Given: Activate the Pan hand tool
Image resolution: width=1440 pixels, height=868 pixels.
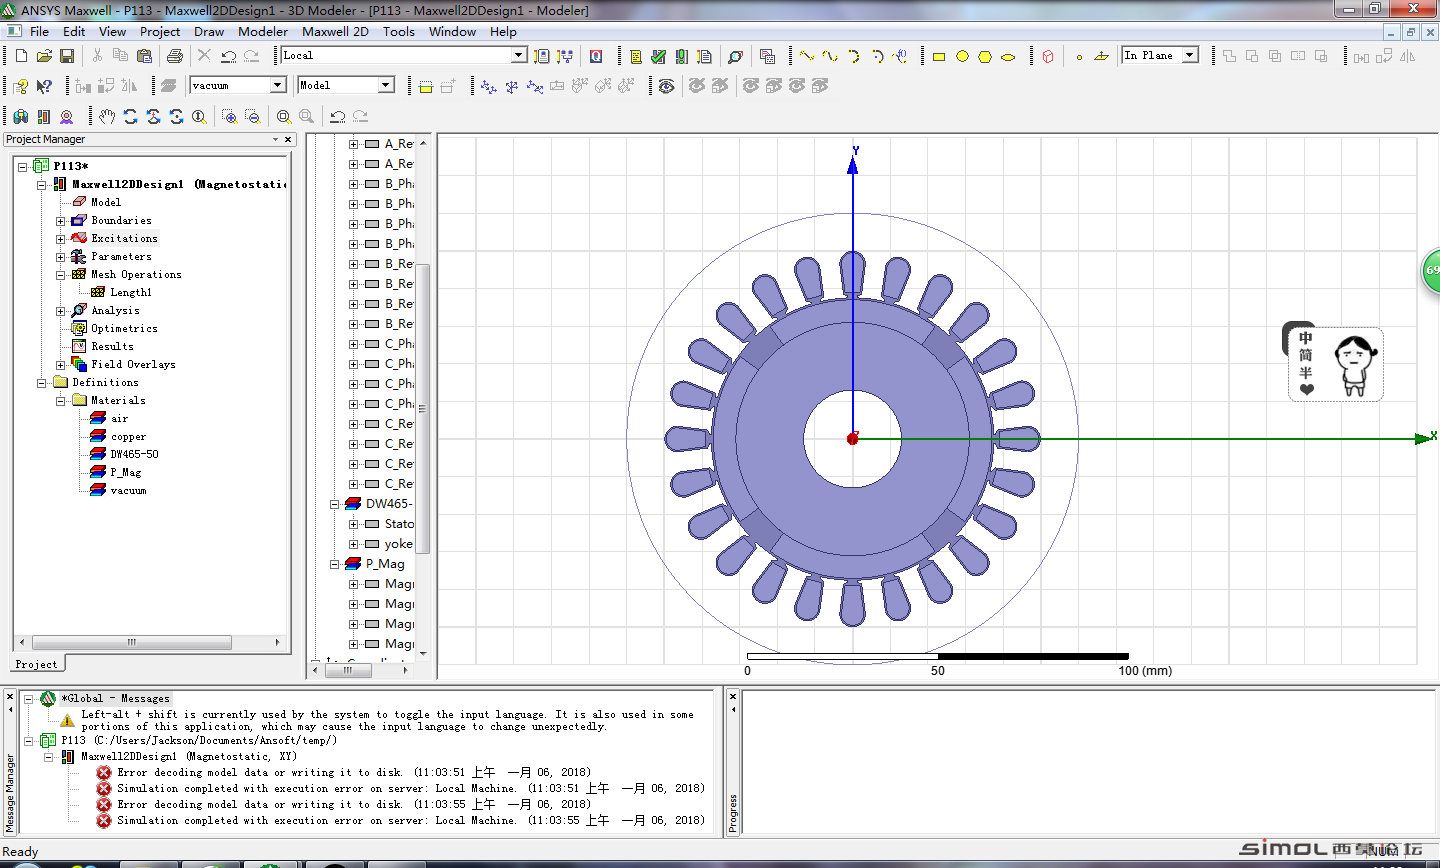Looking at the screenshot, I should [107, 116].
